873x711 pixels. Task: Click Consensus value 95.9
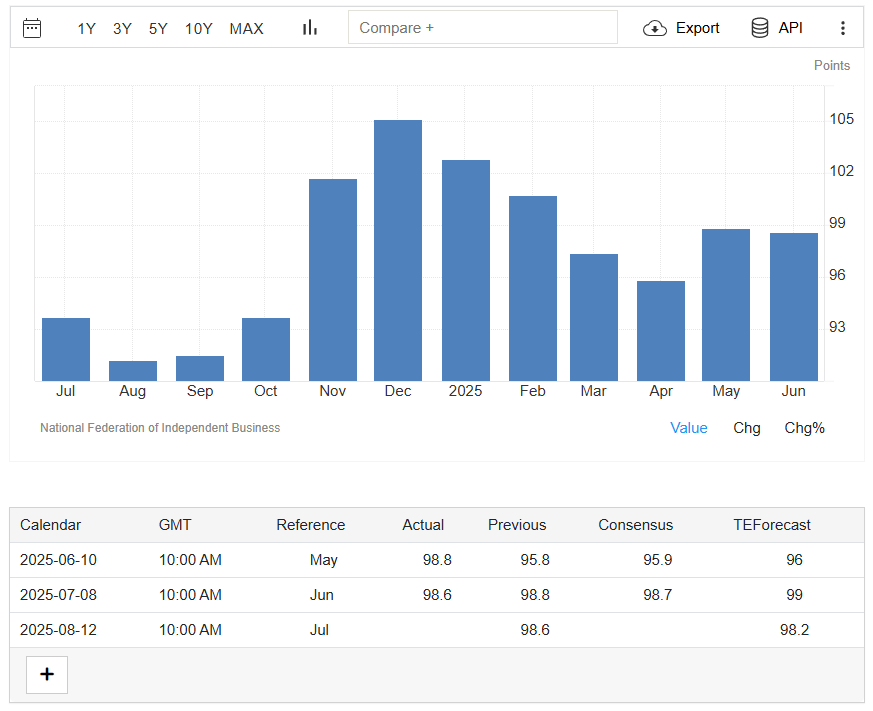click(658, 560)
